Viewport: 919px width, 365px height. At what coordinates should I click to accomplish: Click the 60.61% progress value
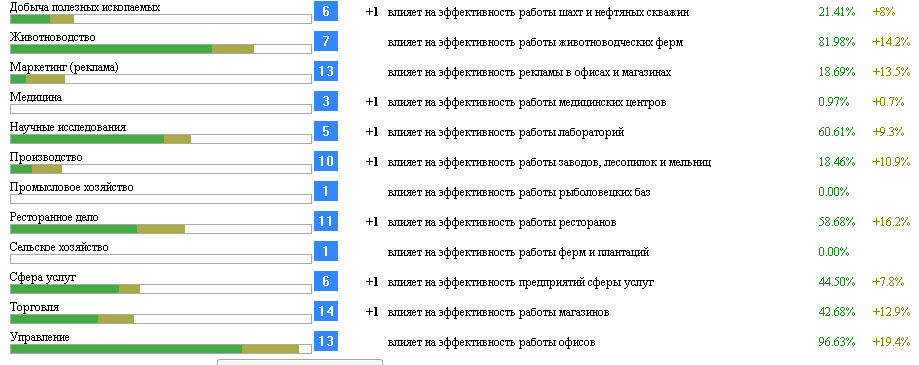coord(837,132)
